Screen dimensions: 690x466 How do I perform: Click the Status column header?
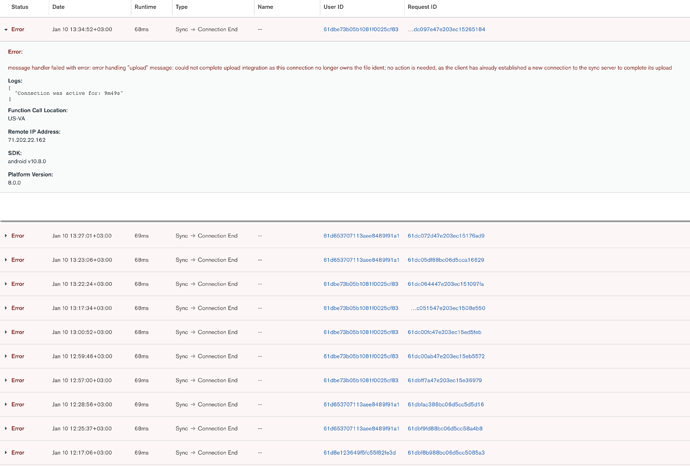click(x=19, y=7)
